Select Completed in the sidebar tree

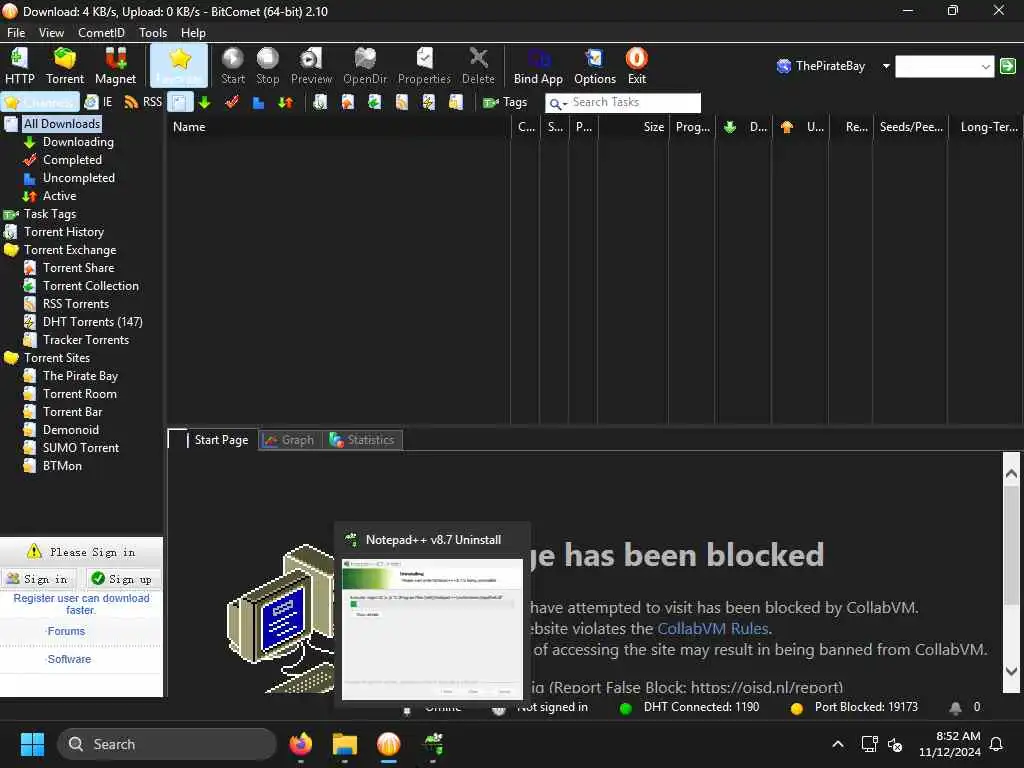click(x=72, y=160)
